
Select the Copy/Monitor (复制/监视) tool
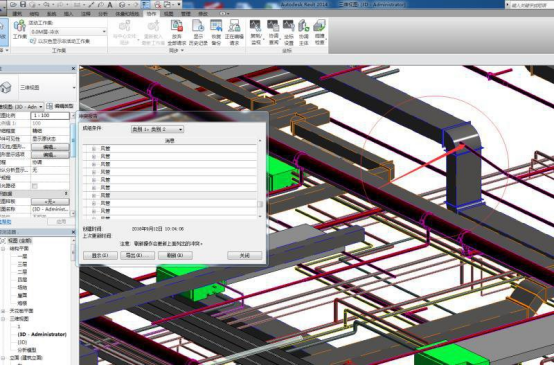pyautogui.click(x=256, y=33)
